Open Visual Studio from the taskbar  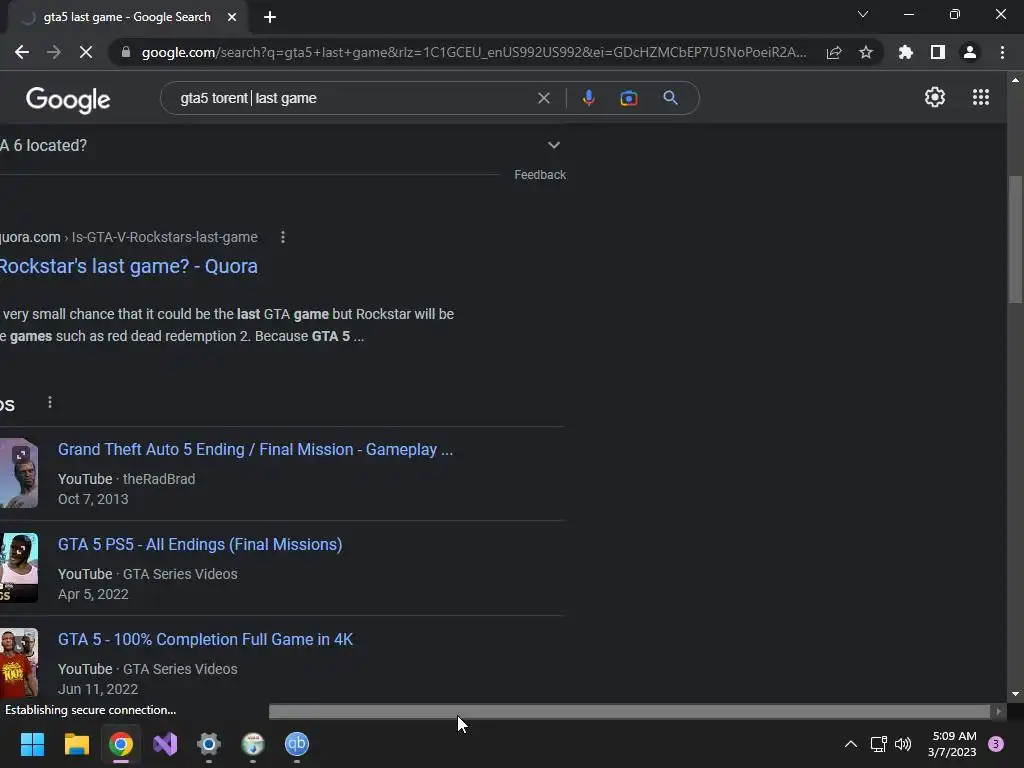click(x=165, y=744)
